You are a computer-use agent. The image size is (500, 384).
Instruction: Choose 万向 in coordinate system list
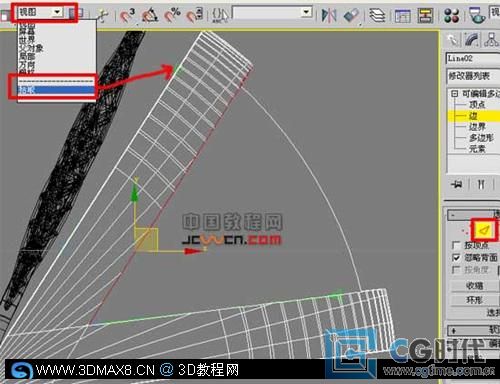tap(27, 64)
